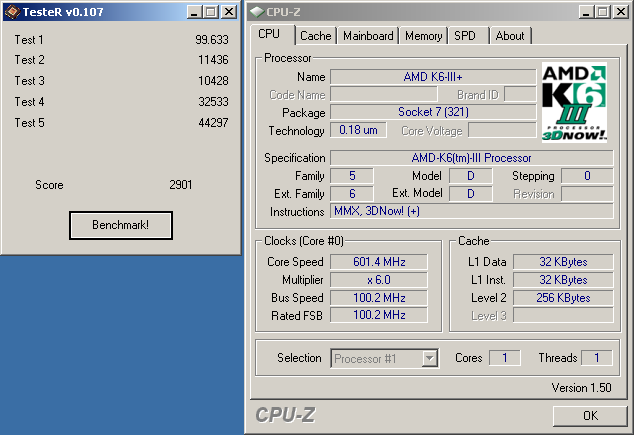Image resolution: width=634 pixels, height=435 pixels.
Task: Click the Family value 5
Action: [352, 176]
